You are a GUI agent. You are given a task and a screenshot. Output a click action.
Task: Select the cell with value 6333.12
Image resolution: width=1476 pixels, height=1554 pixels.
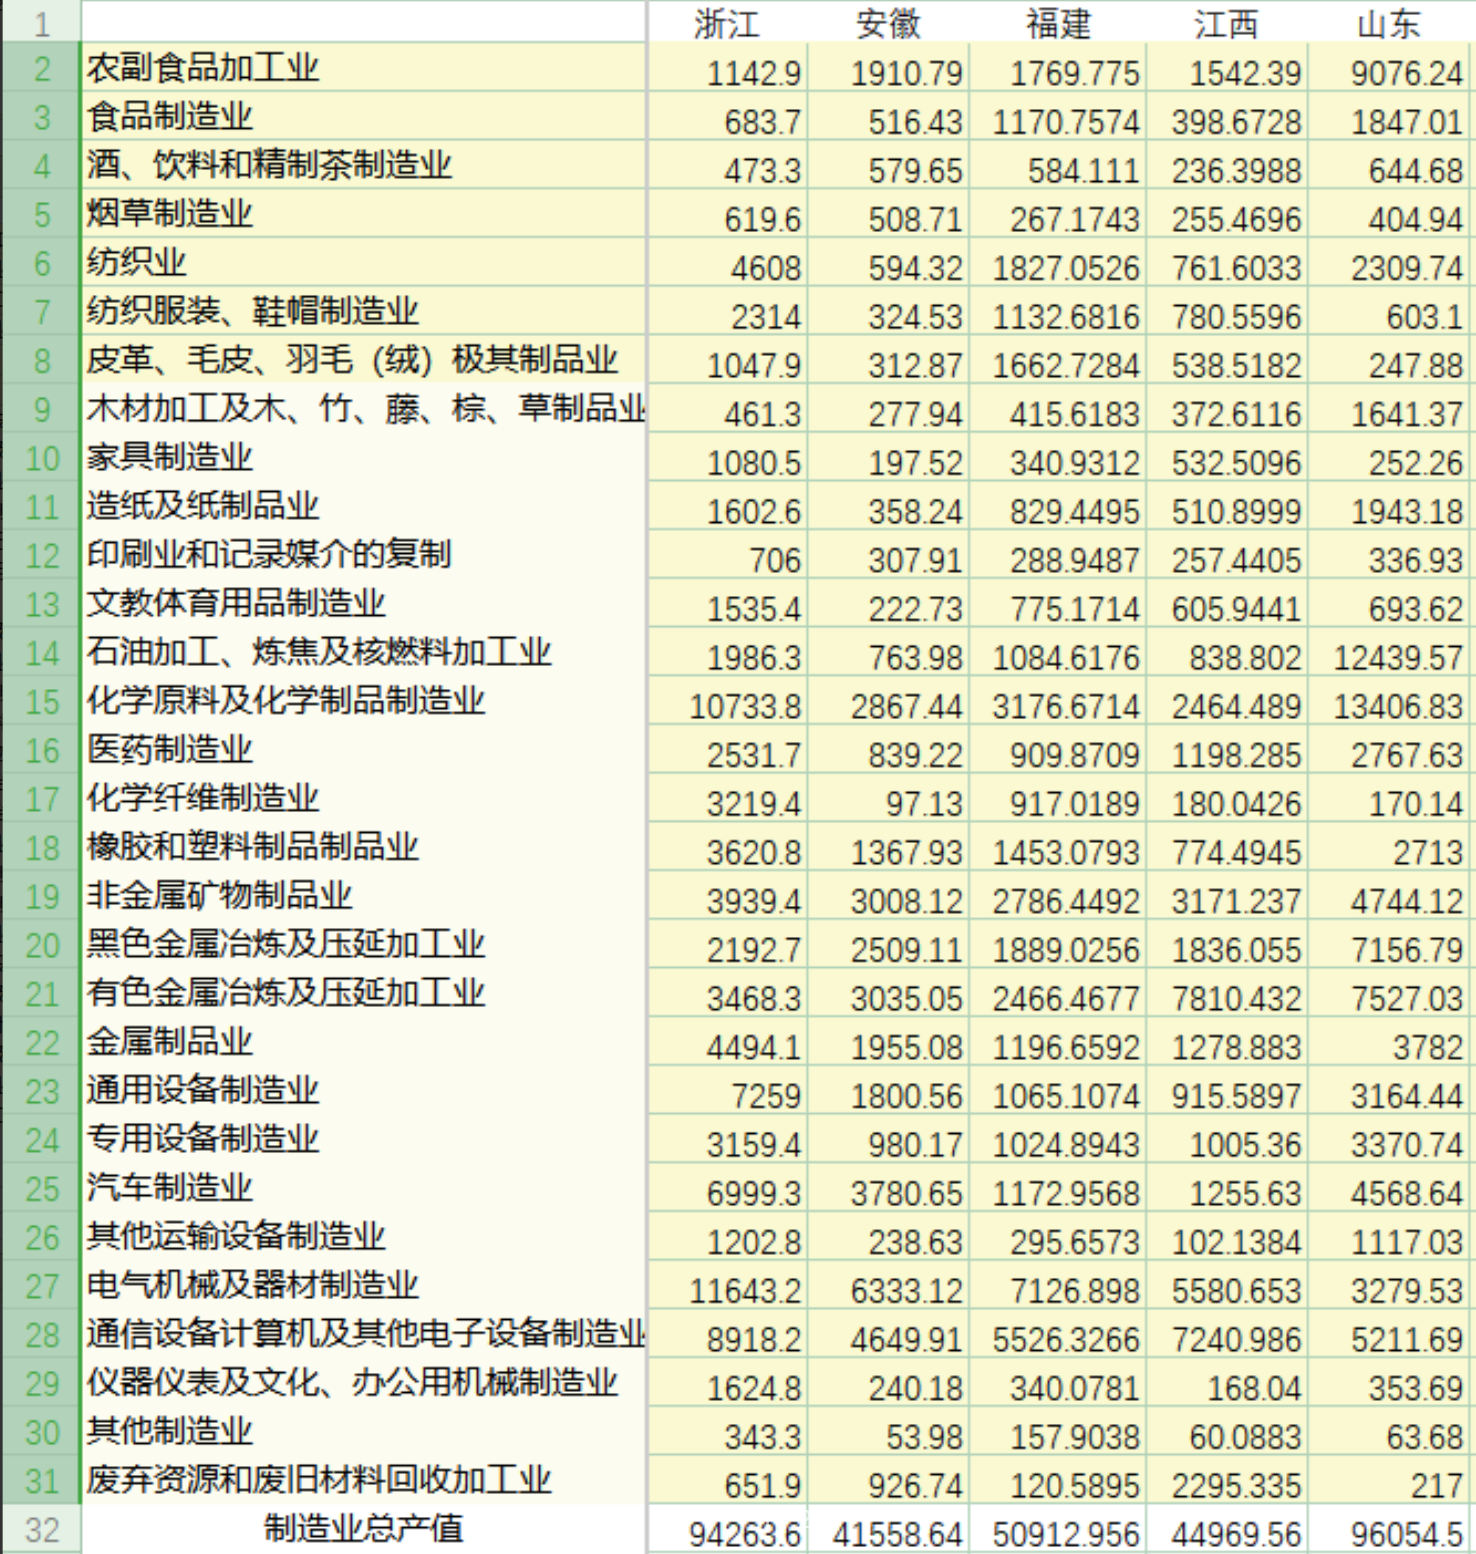point(906,1291)
